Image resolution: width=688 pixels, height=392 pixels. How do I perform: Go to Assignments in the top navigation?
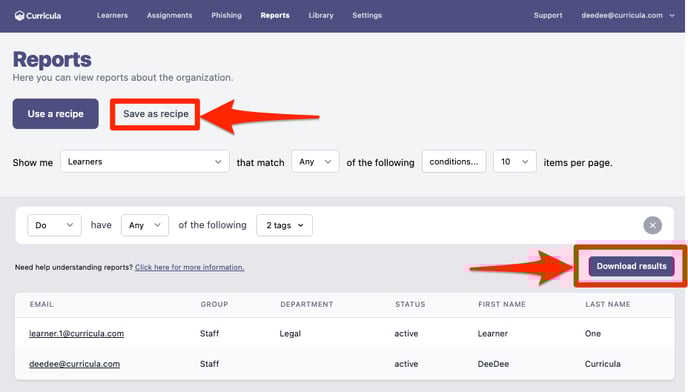pos(169,15)
